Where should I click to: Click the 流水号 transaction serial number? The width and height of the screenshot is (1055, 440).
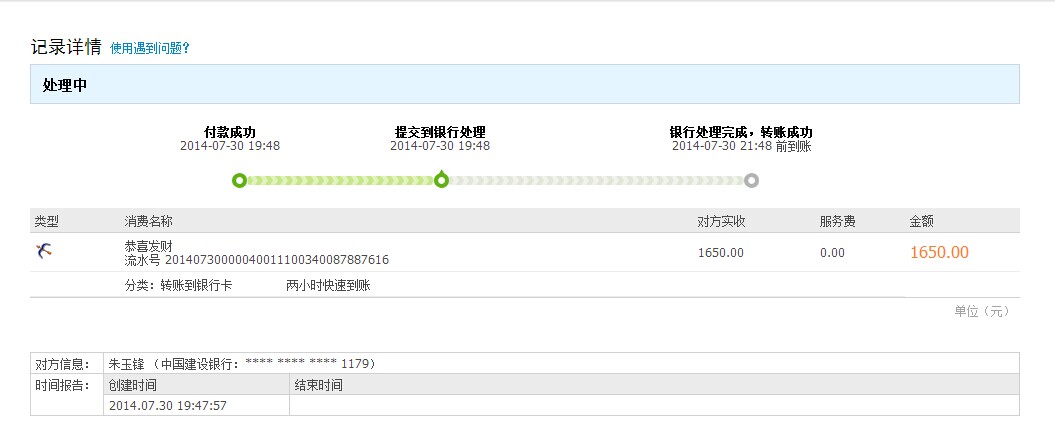pos(256,260)
